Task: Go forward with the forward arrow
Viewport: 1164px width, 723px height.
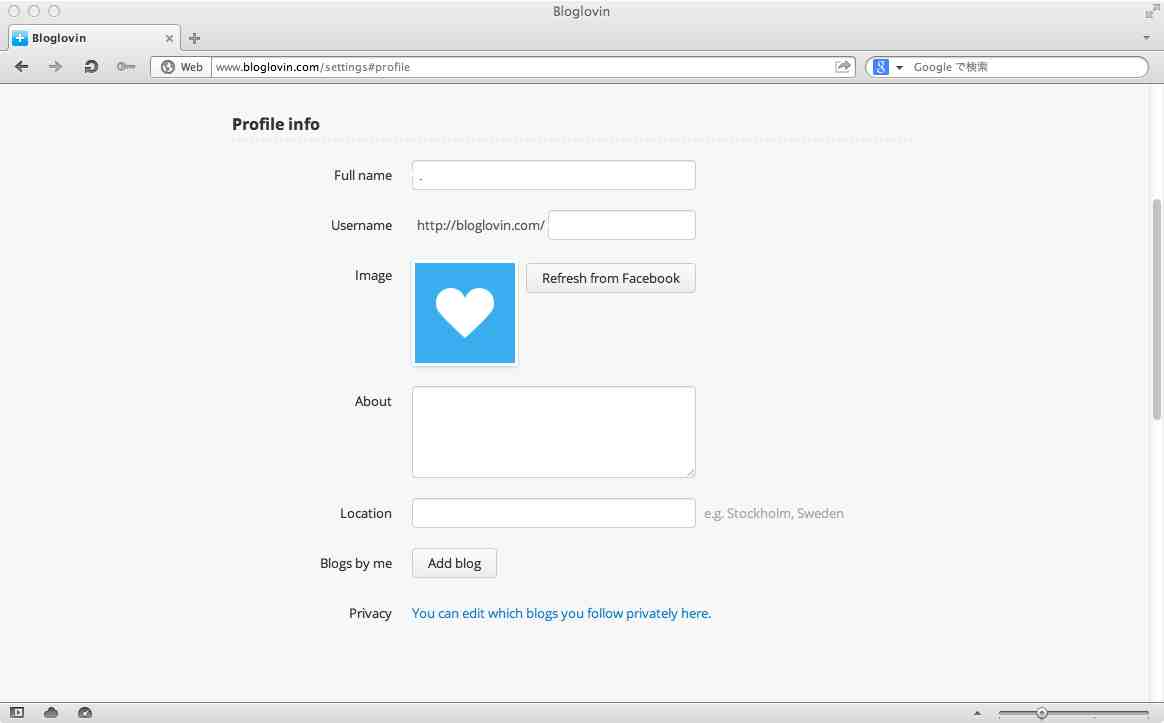Action: coord(56,67)
